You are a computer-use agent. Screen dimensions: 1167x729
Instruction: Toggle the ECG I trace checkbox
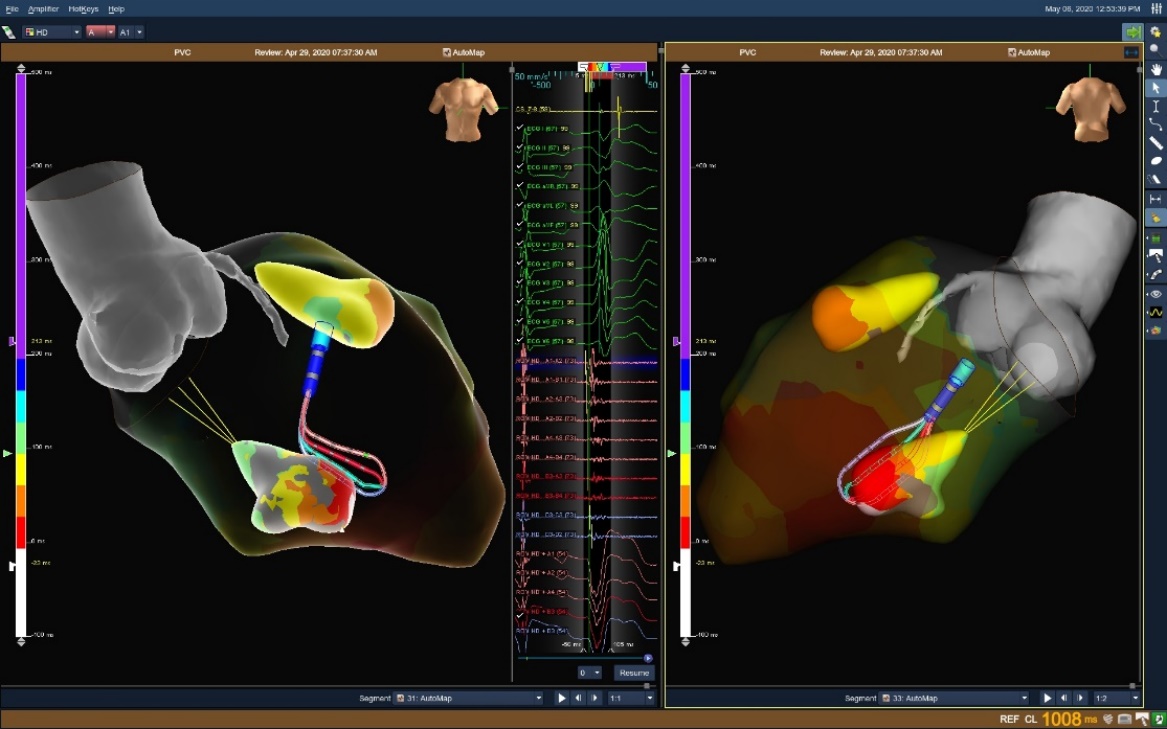(520, 128)
